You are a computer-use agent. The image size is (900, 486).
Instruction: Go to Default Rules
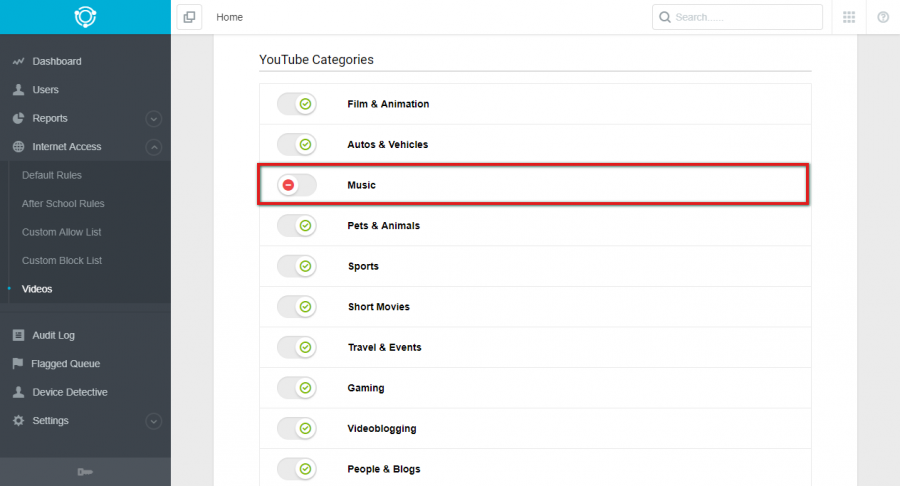tap(52, 175)
